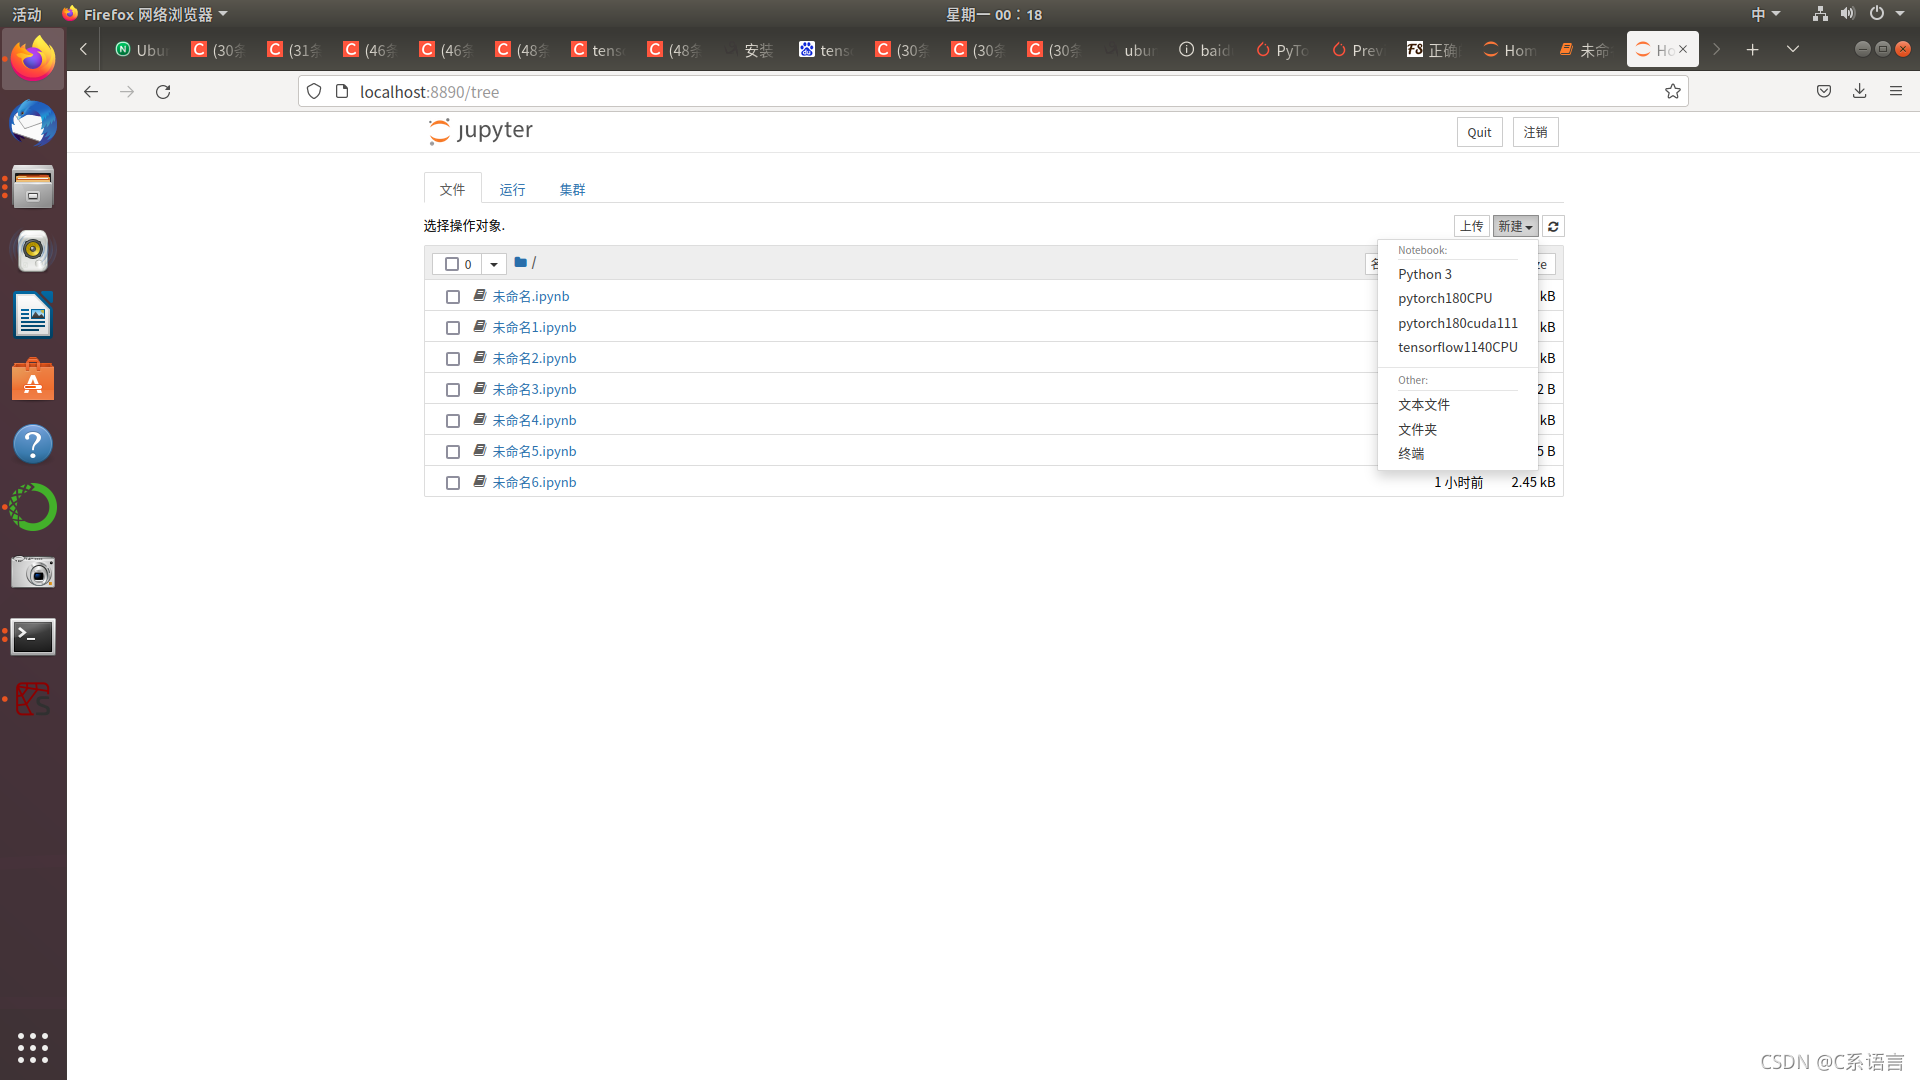Open the screenshot camera app in dock
Screen dimensions: 1920x1080
click(33, 572)
